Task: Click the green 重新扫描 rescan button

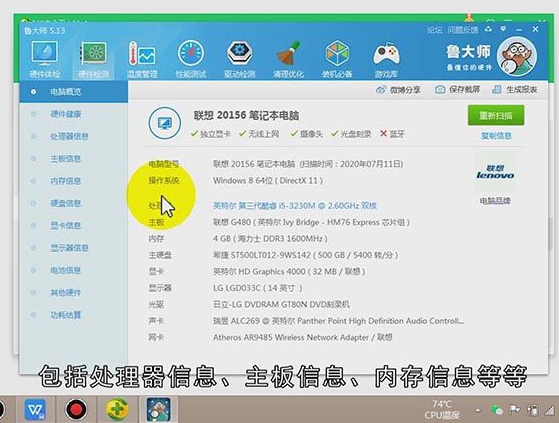Action: point(496,115)
